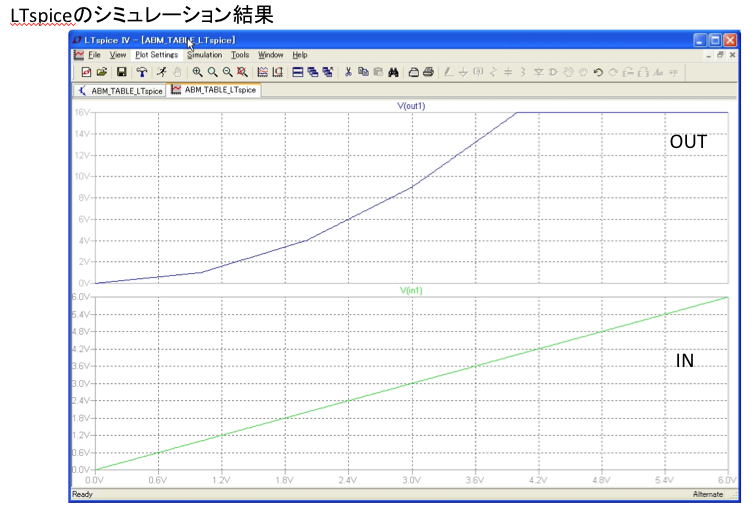Open the Simulation menu
The height and width of the screenshot is (509, 756).
click(x=204, y=55)
